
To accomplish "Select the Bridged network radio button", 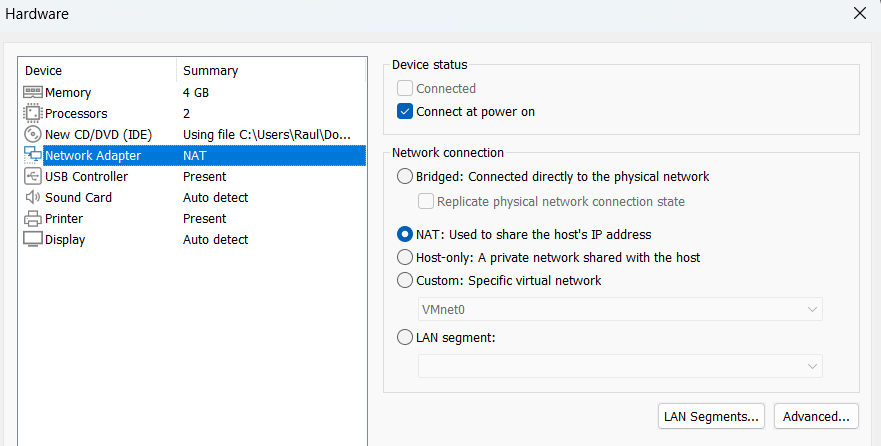I will 405,176.
